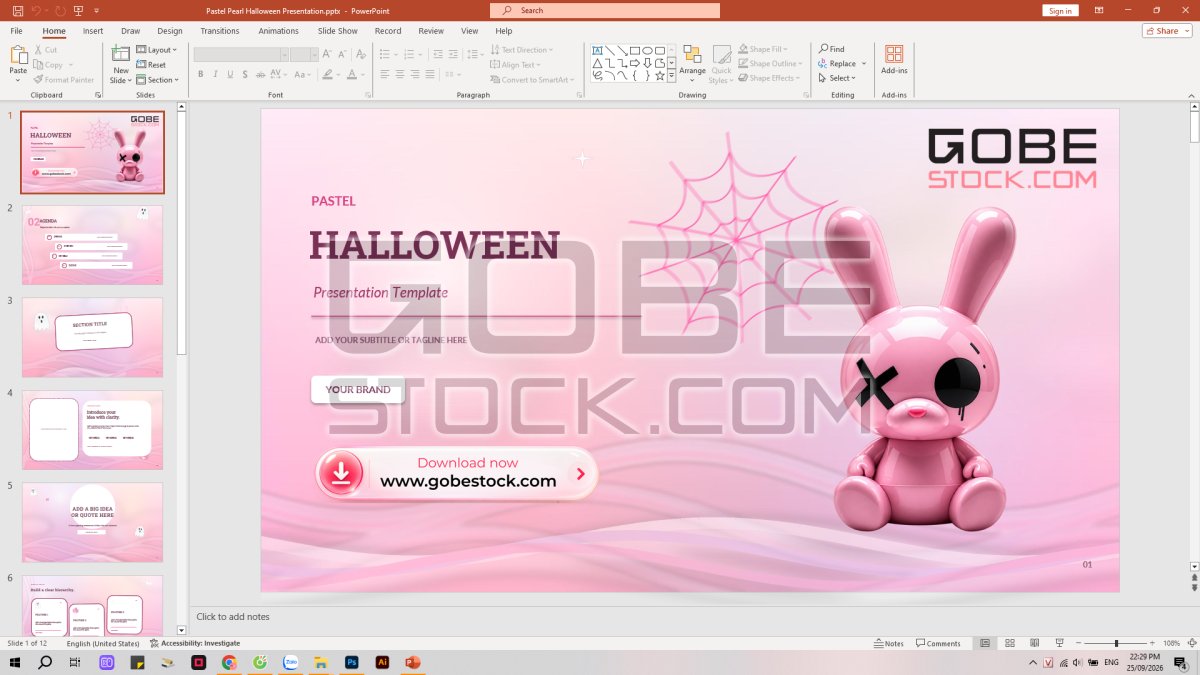Screen dimensions: 1200x675
Task: Select the Text Box shape in the gallery
Action: pyautogui.click(x=597, y=50)
